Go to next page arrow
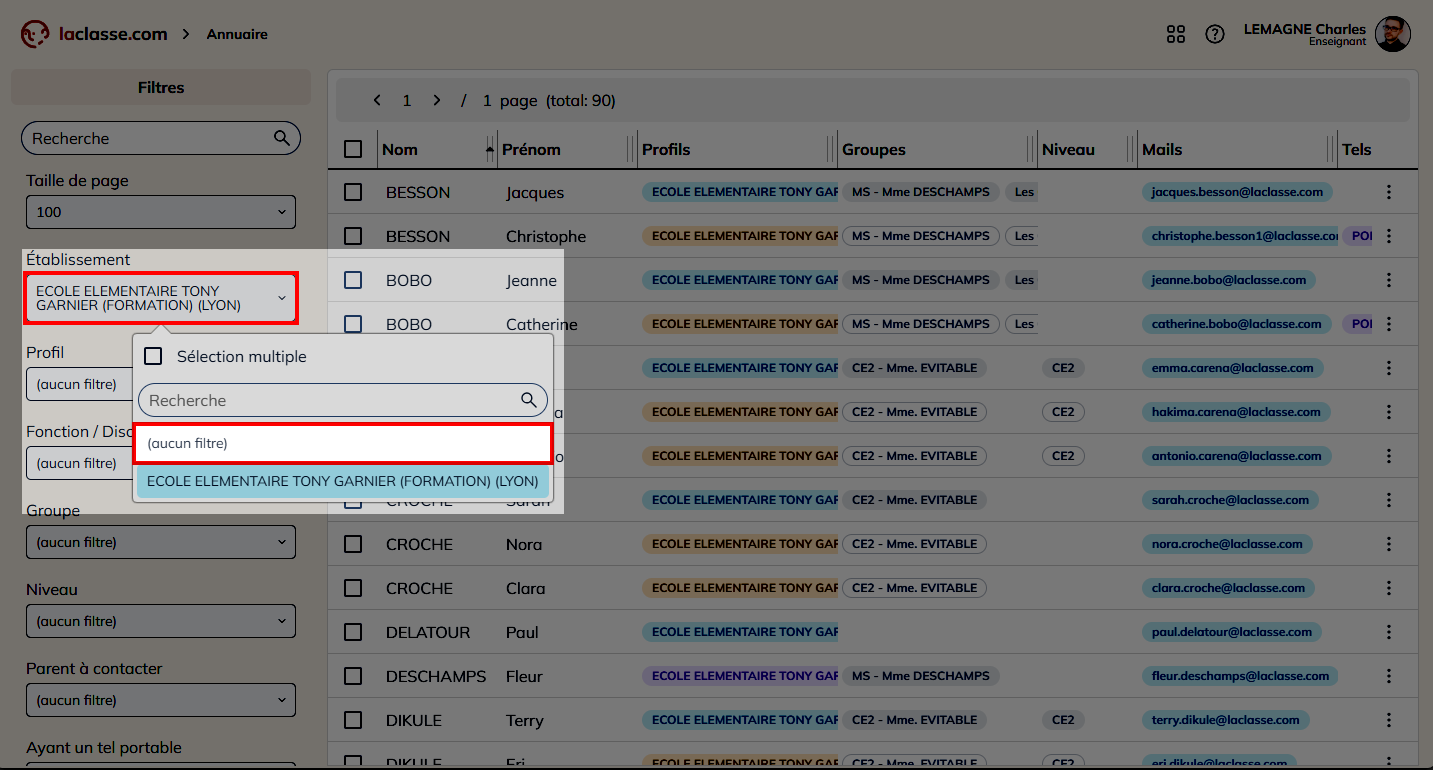The image size is (1433, 770). click(437, 100)
